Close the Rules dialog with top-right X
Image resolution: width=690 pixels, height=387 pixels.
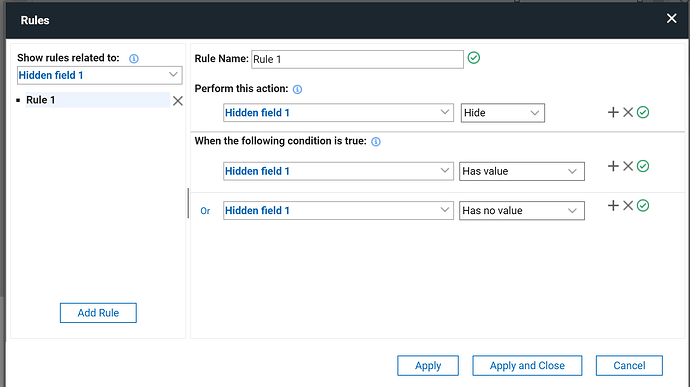tap(672, 18)
